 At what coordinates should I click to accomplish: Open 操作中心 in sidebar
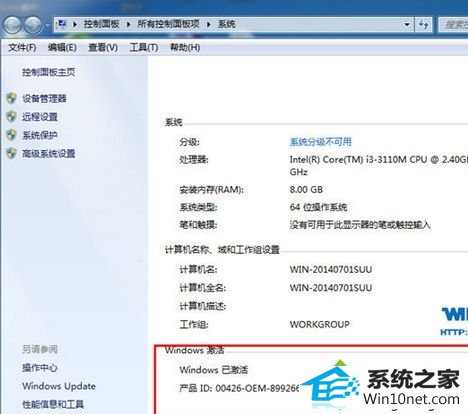(x=40, y=368)
